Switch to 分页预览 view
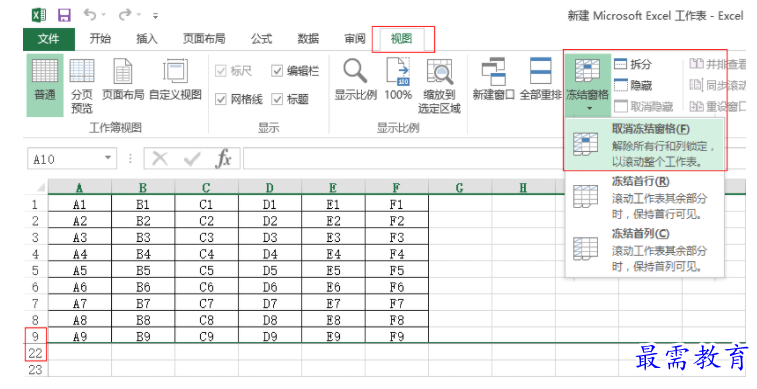The image size is (757, 389). point(82,85)
